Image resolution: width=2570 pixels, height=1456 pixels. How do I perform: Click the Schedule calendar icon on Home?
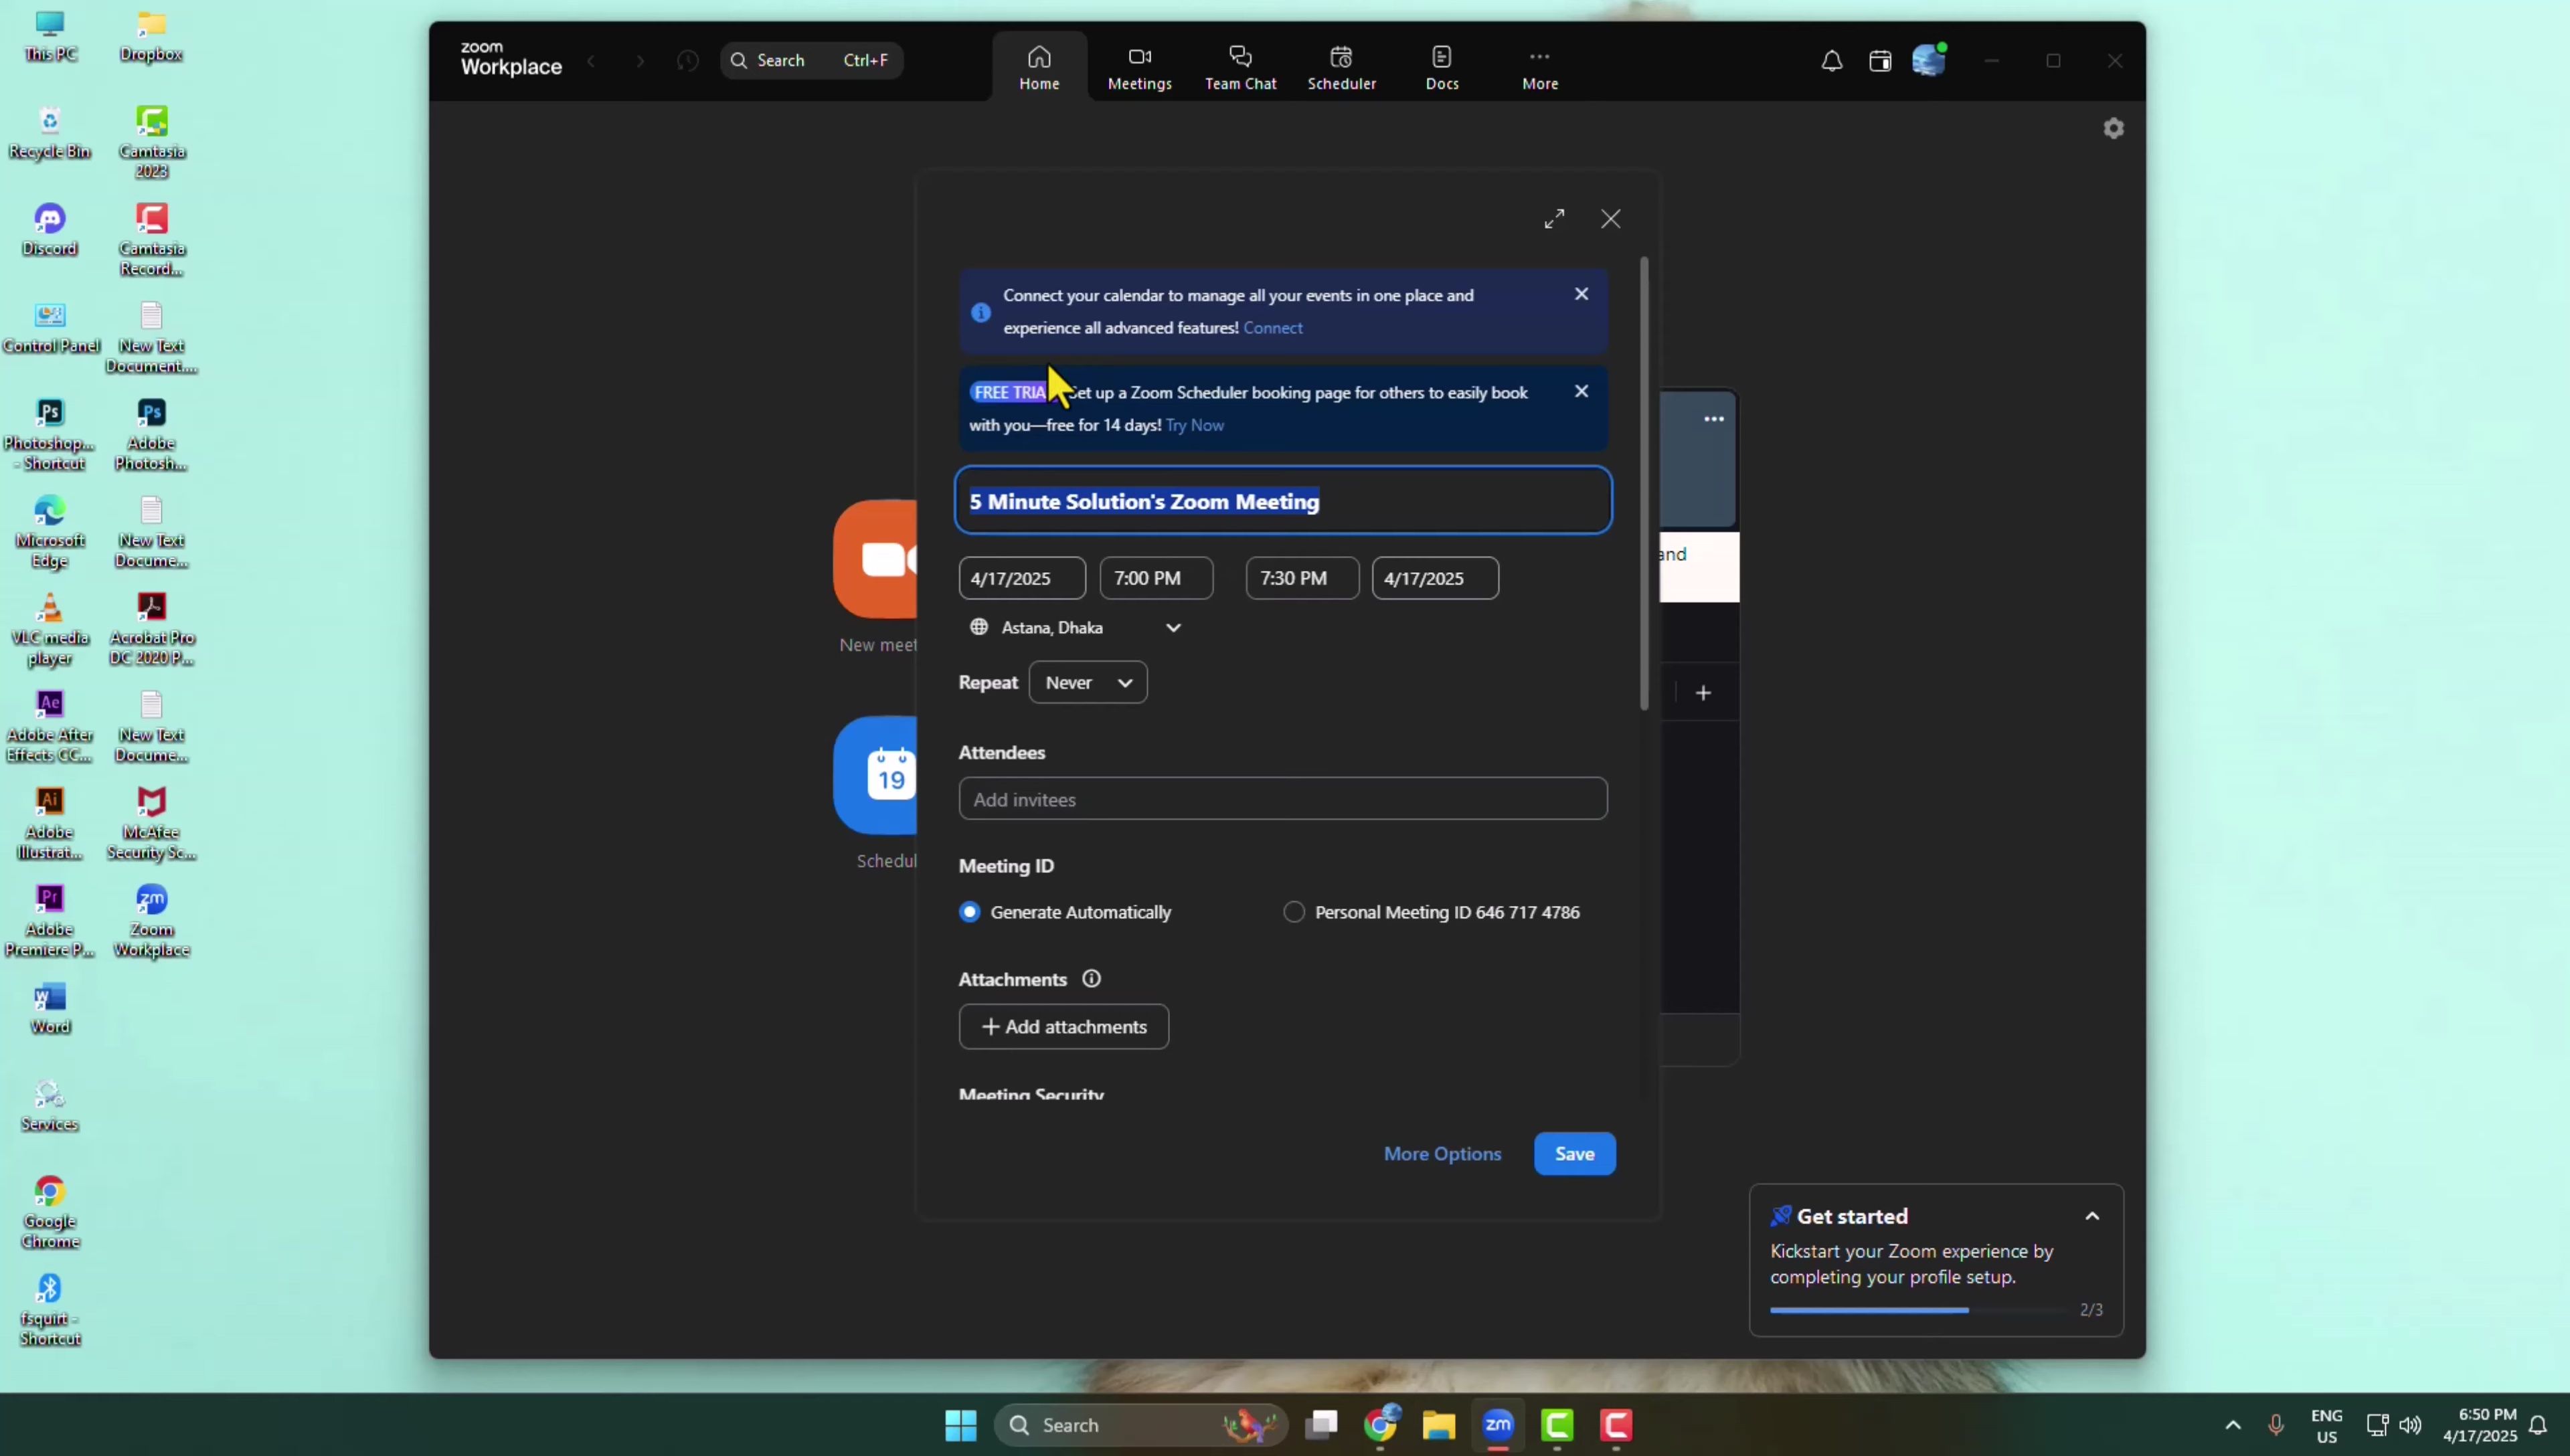coord(875,775)
